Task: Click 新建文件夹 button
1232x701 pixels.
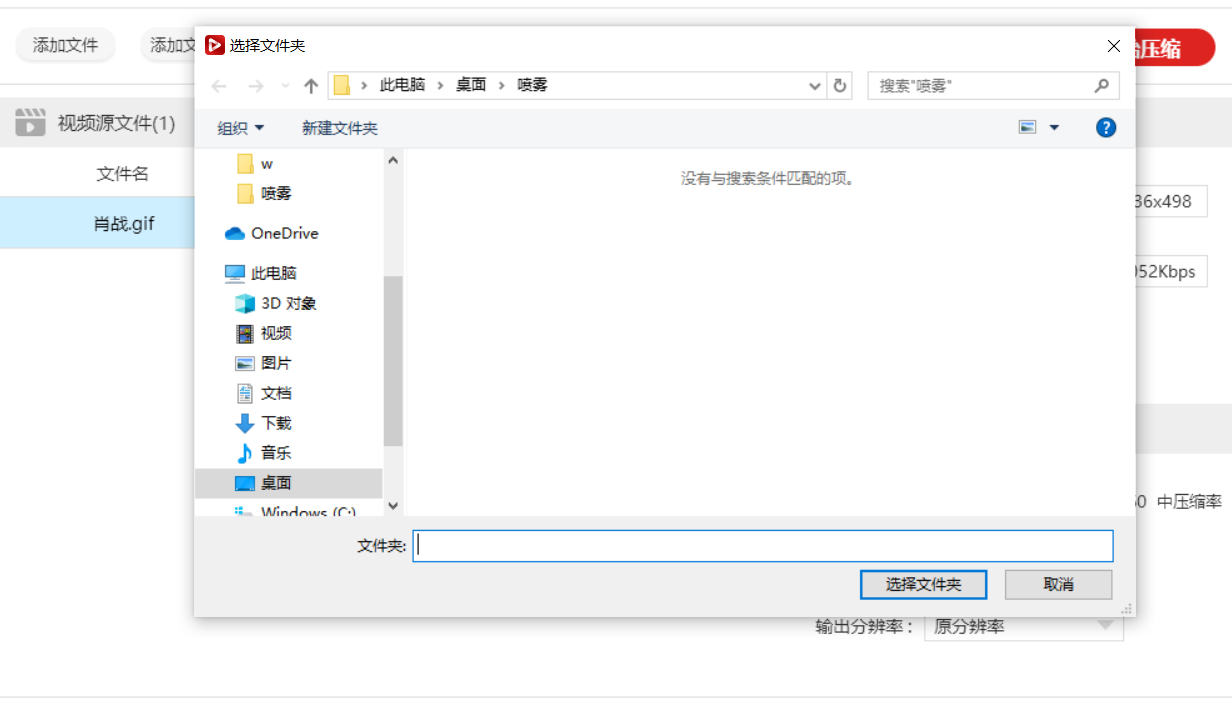Action: [x=340, y=128]
